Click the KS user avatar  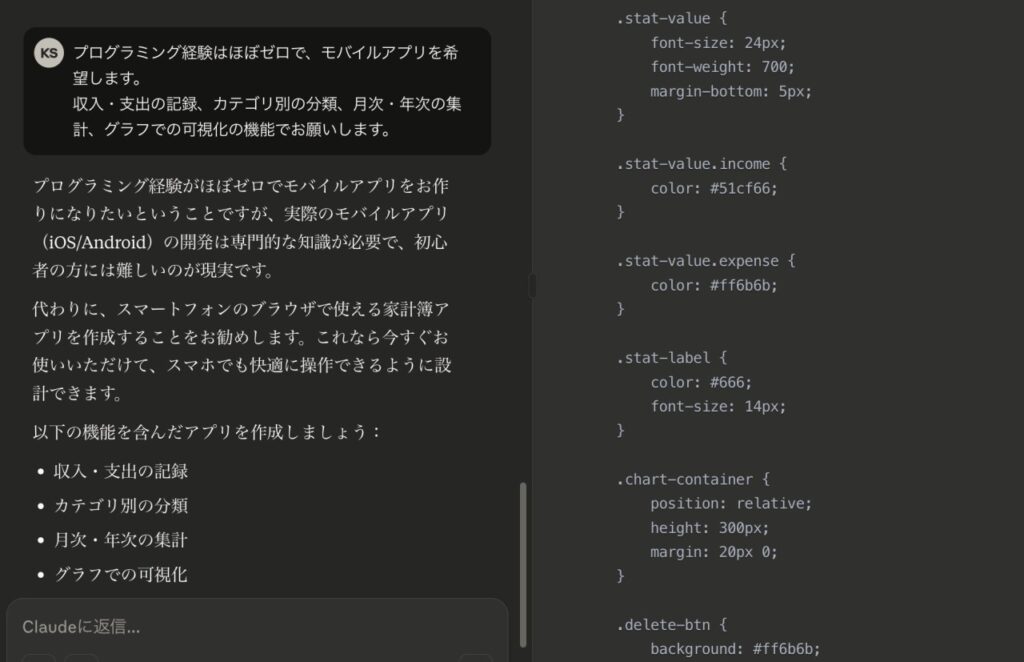[x=49, y=53]
